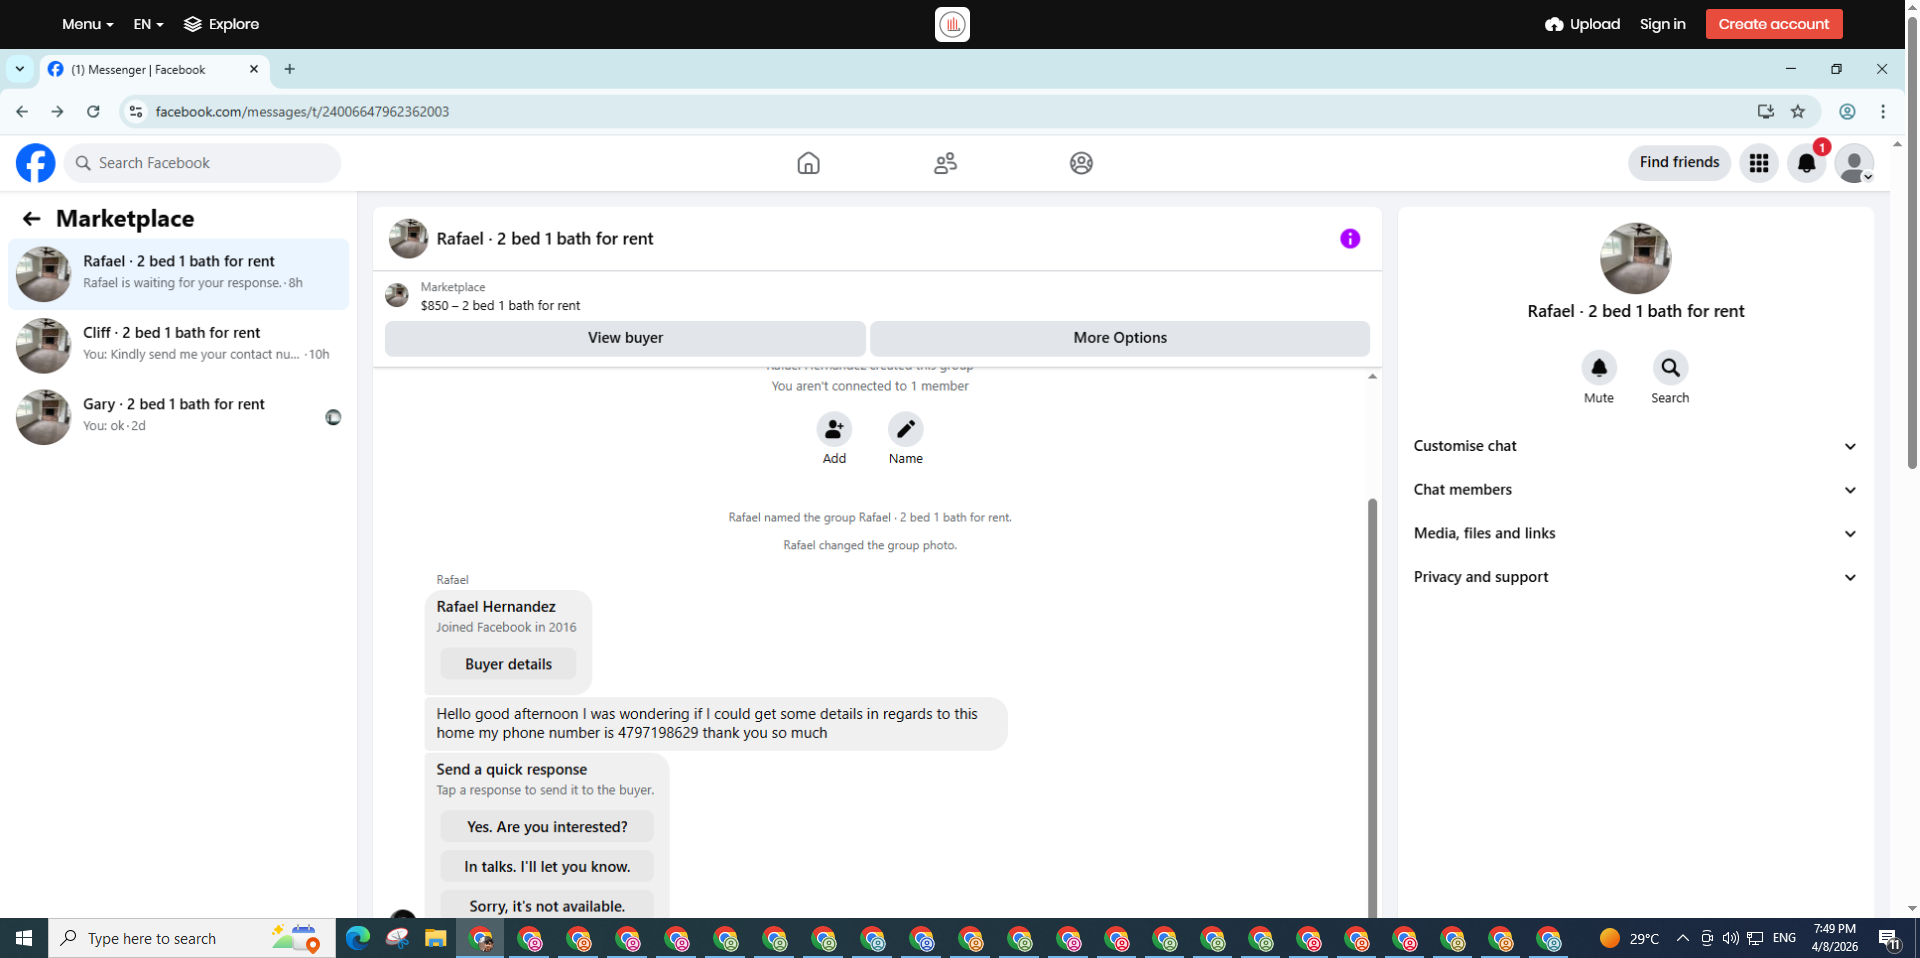This screenshot has height=958, width=1920.
Task: Open the Facebook menu grid icon
Action: pos(1758,163)
